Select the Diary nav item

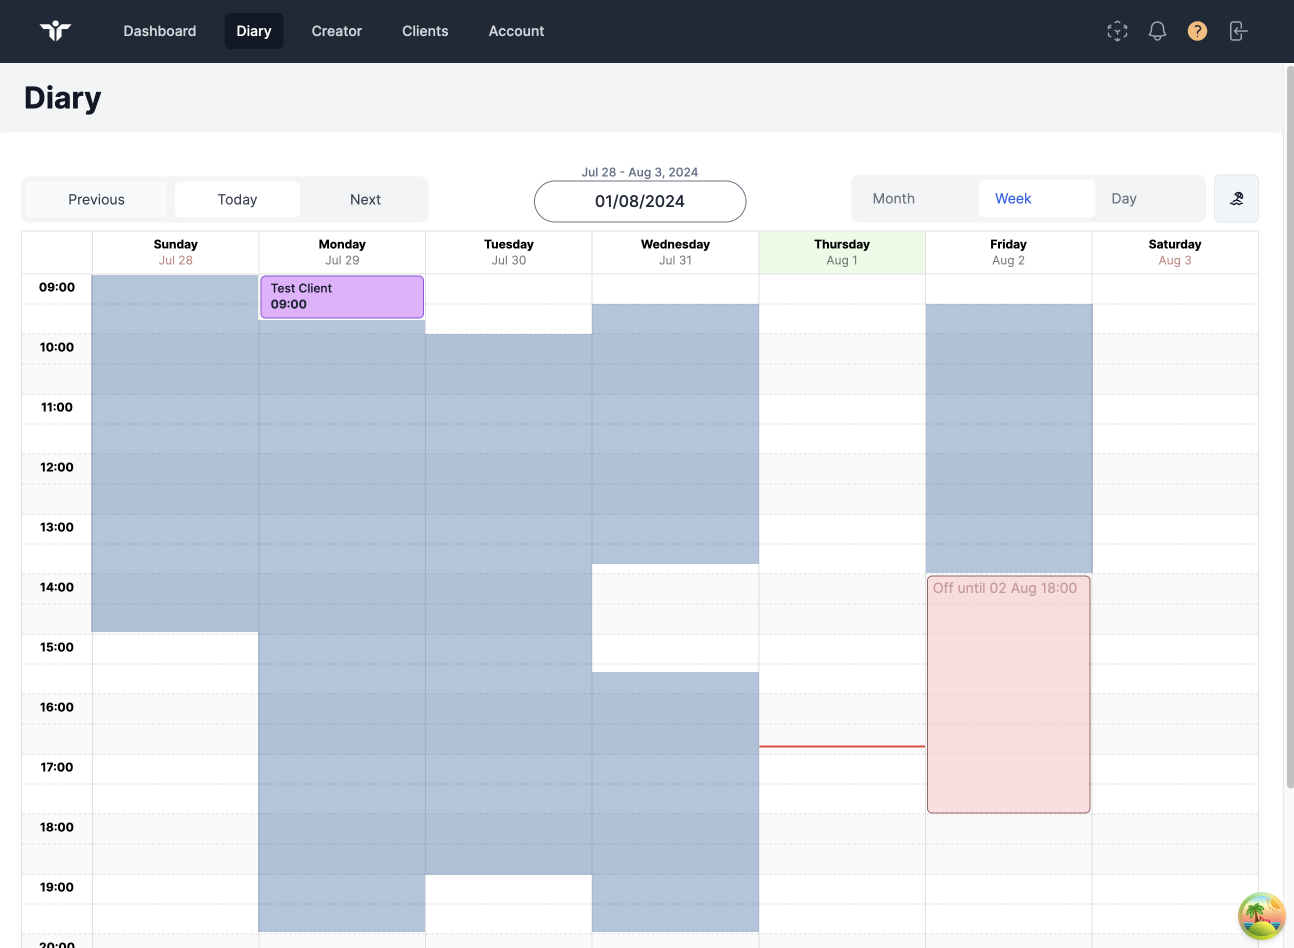(x=254, y=31)
